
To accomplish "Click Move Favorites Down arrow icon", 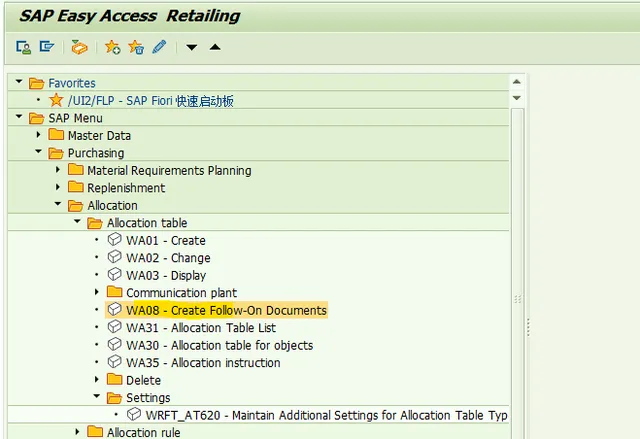I will tap(192, 47).
